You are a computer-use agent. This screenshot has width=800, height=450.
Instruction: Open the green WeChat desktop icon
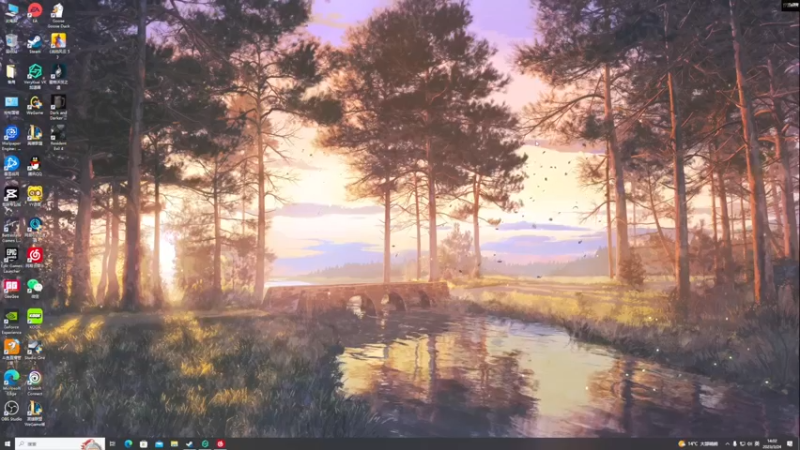[35, 288]
